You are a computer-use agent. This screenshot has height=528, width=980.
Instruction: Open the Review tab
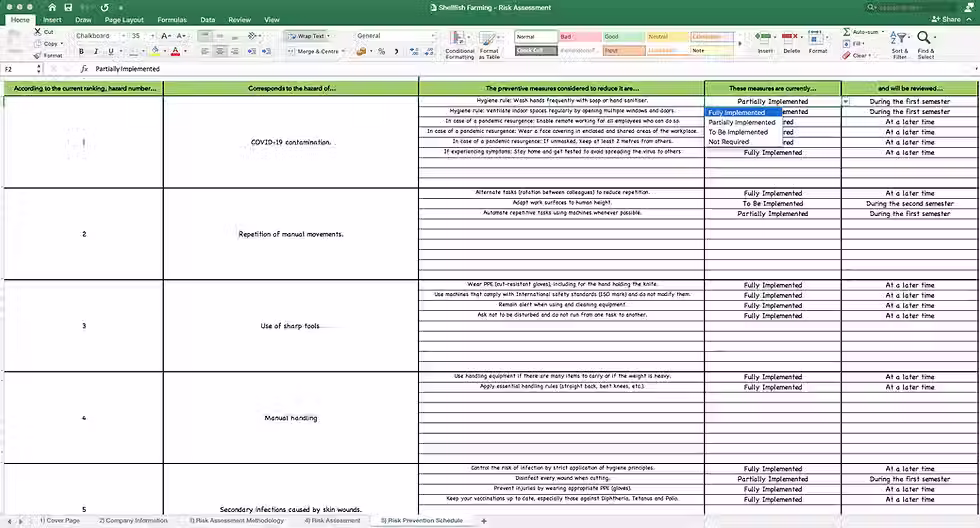[239, 20]
